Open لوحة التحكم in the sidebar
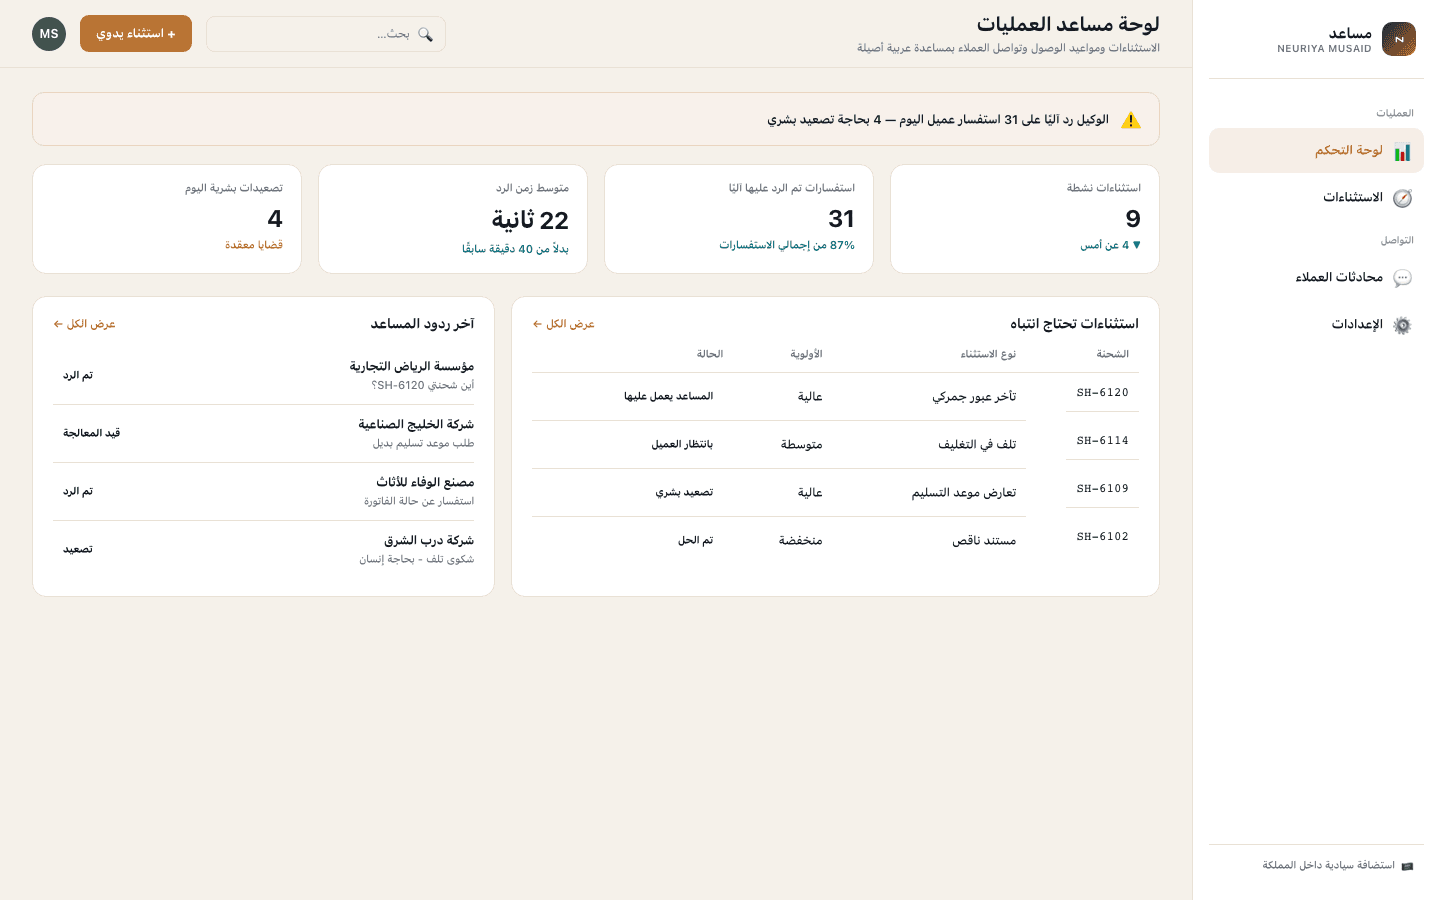The image size is (1440, 900). 1316,151
